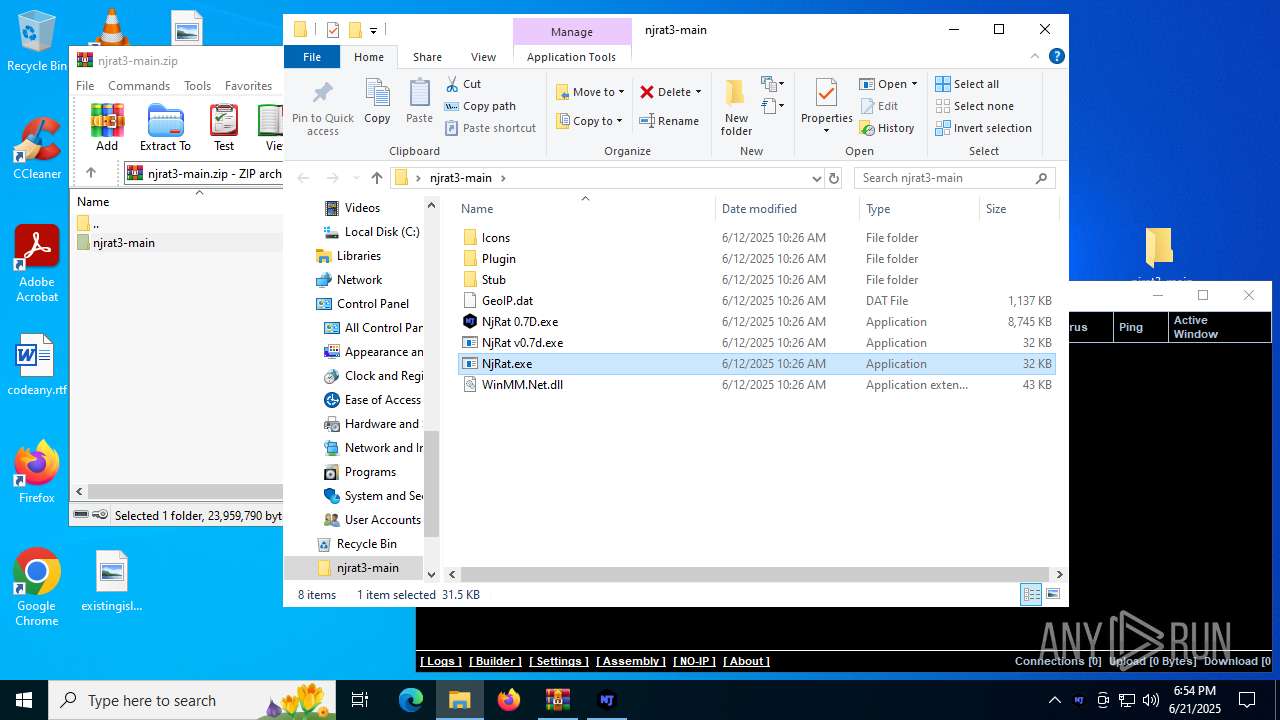The height and width of the screenshot is (720, 1280).
Task: Click the Explorer Help question mark icon
Action: (1057, 57)
